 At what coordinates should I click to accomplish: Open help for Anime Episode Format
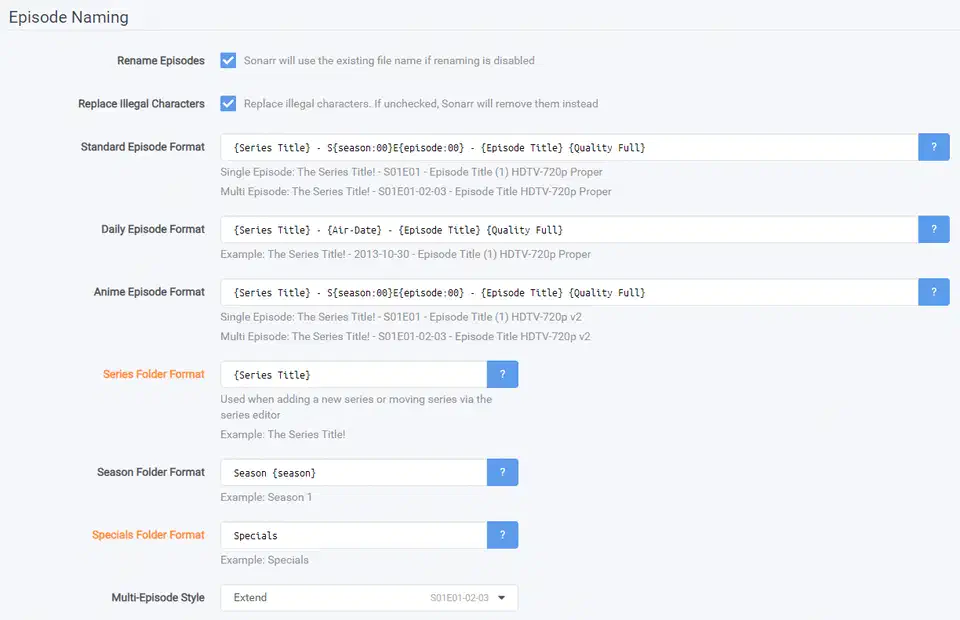[x=934, y=292]
